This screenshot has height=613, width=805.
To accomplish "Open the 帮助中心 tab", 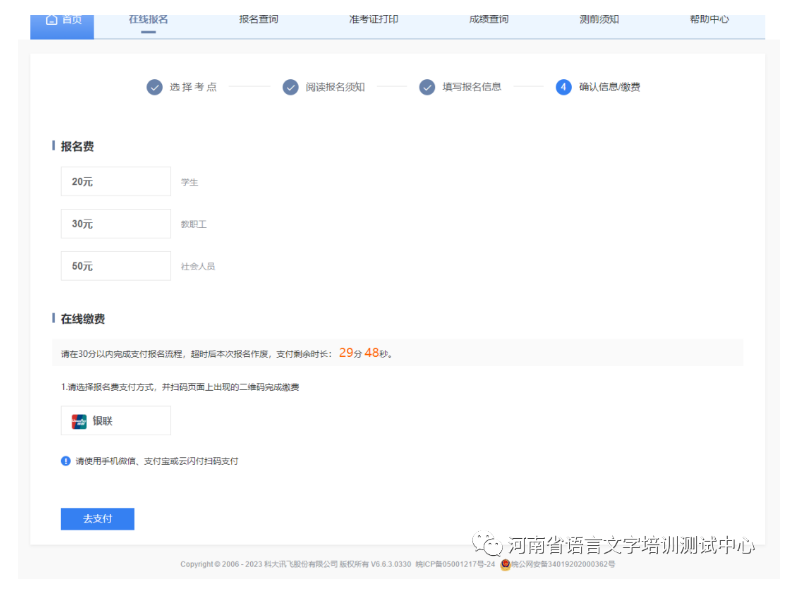I will [x=709, y=20].
